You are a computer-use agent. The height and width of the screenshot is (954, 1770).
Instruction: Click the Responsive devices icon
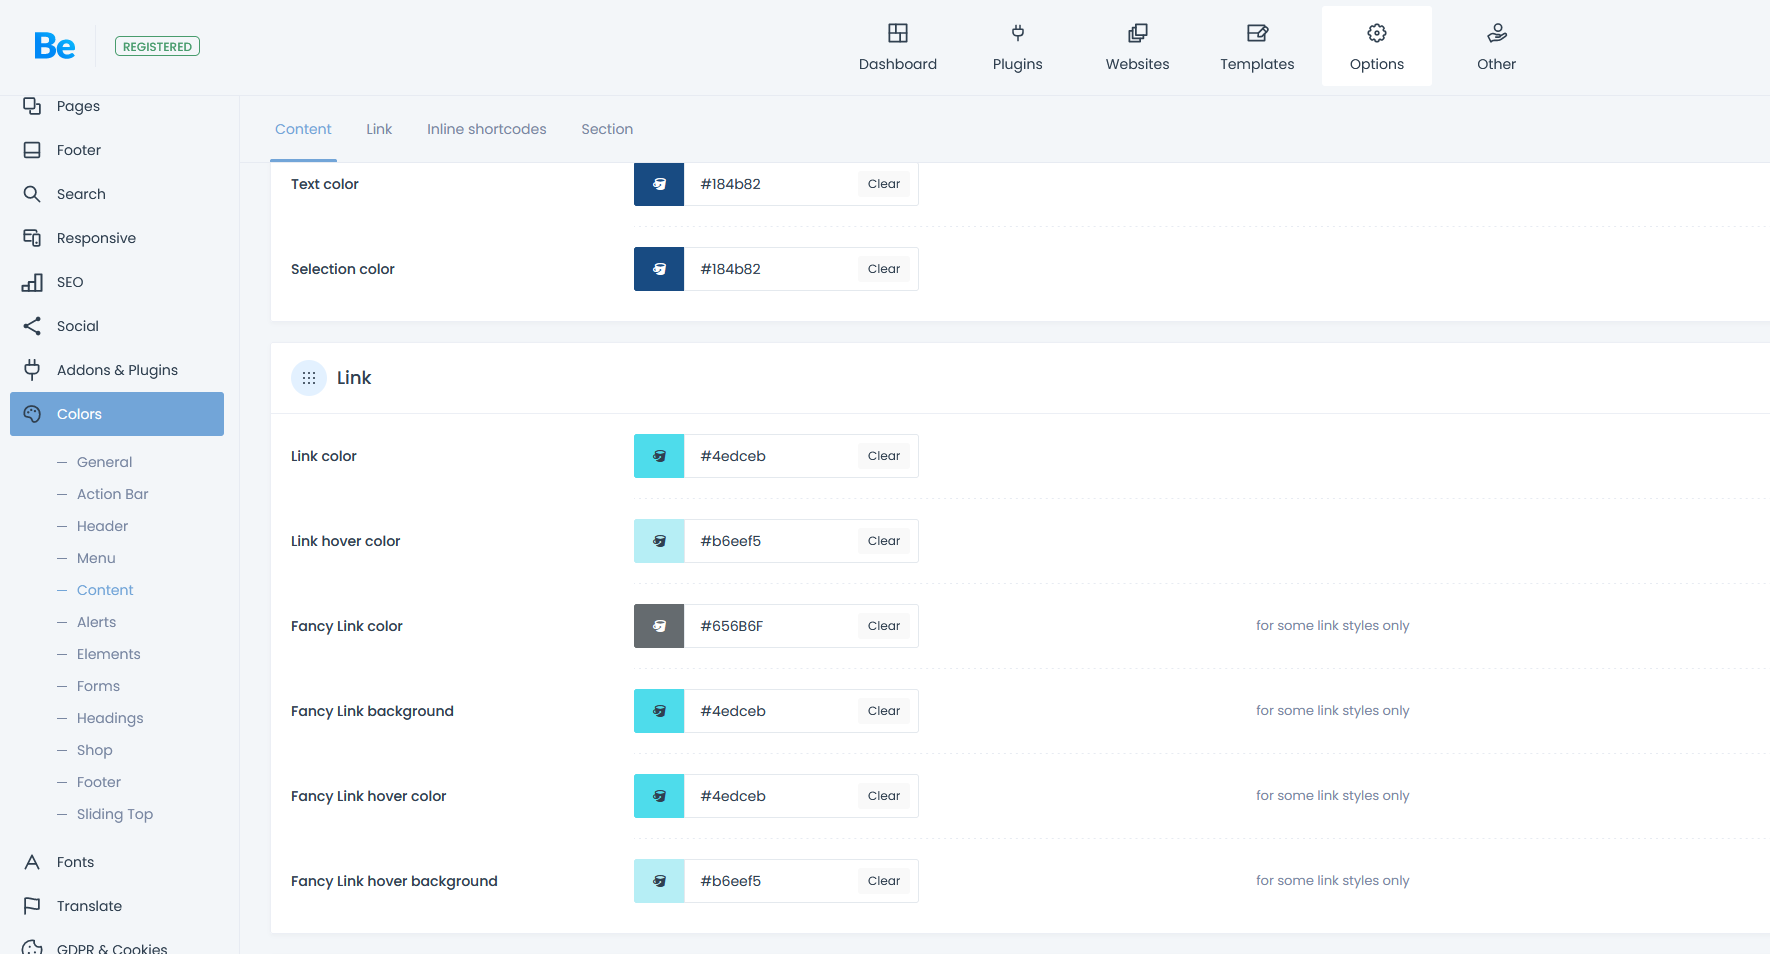[x=32, y=238]
